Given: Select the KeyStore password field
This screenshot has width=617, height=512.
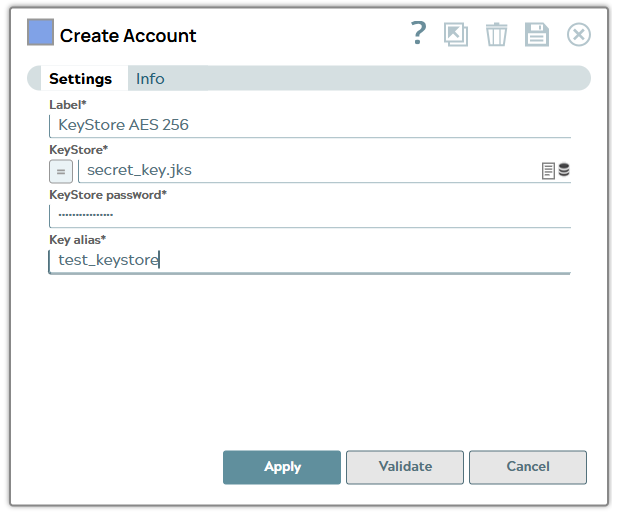Looking at the screenshot, I should (x=309, y=215).
